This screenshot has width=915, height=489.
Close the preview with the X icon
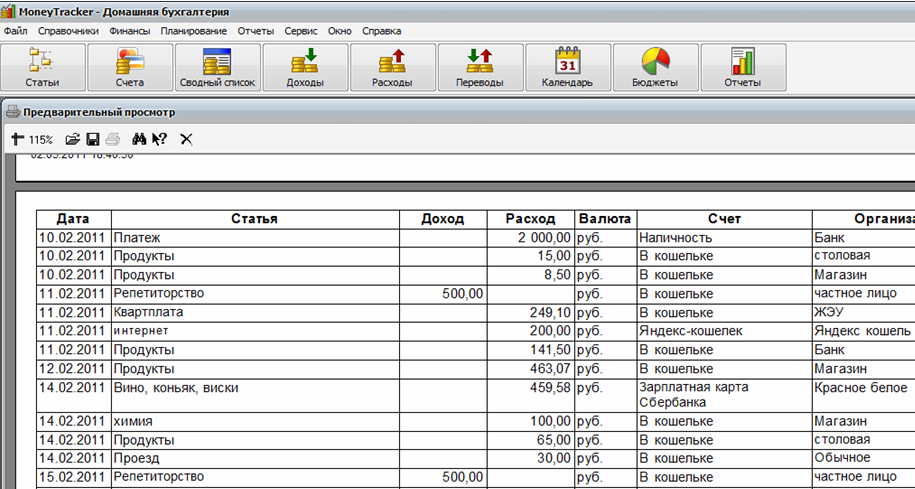point(186,139)
